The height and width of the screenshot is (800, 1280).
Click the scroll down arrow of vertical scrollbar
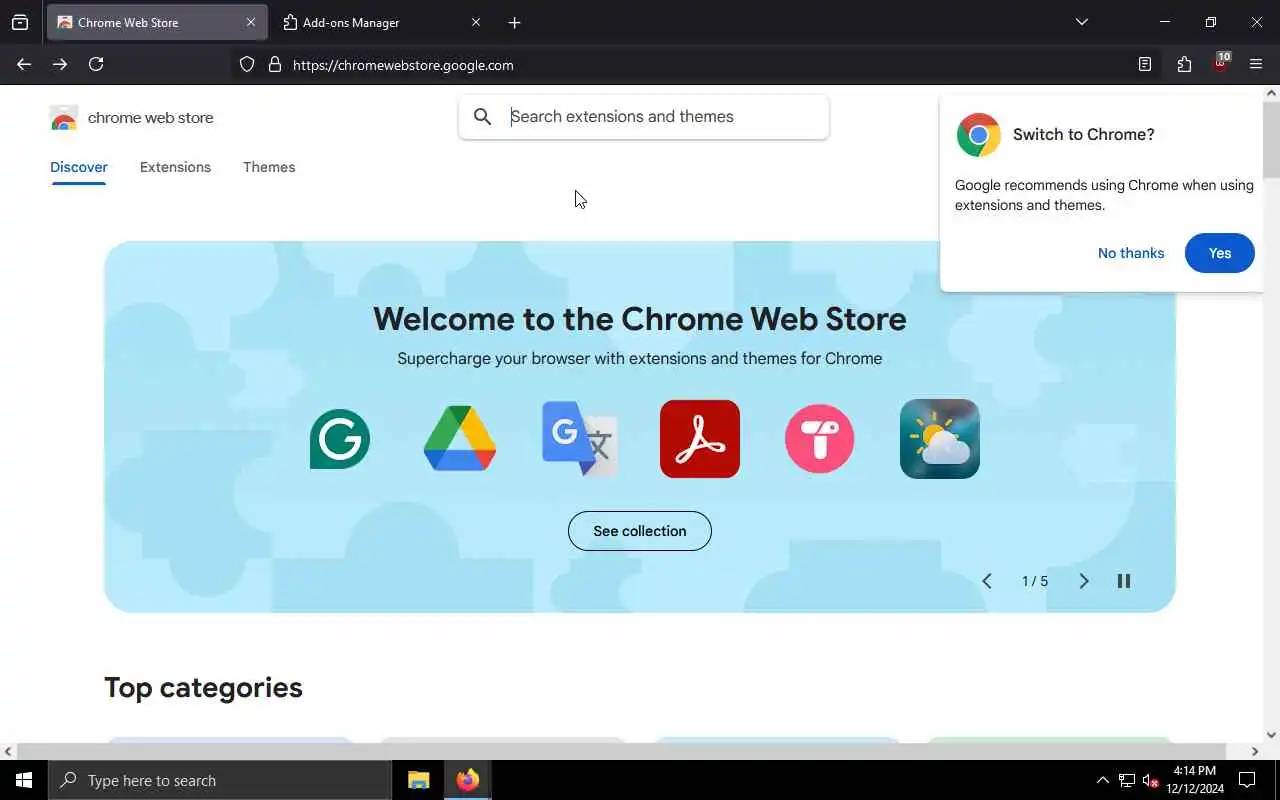pos(1271,735)
